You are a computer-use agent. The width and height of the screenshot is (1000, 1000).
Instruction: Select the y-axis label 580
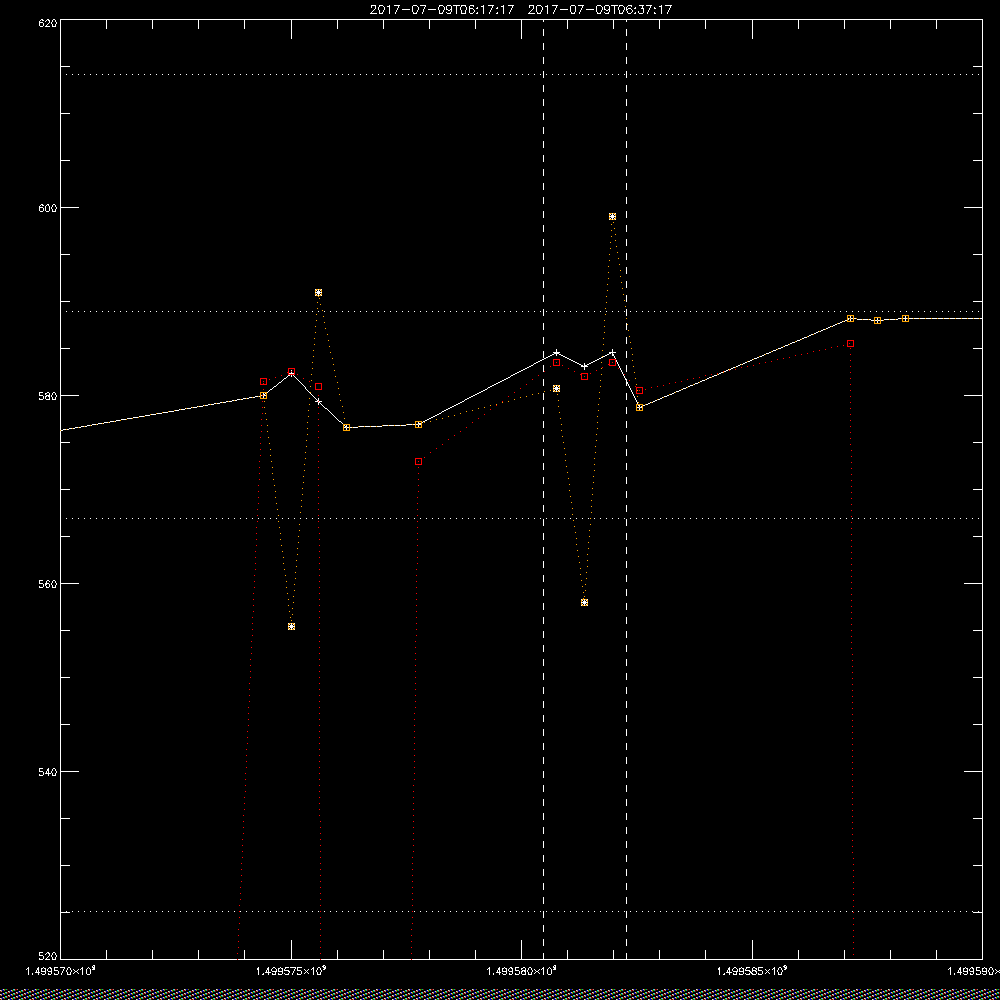pos(48,395)
